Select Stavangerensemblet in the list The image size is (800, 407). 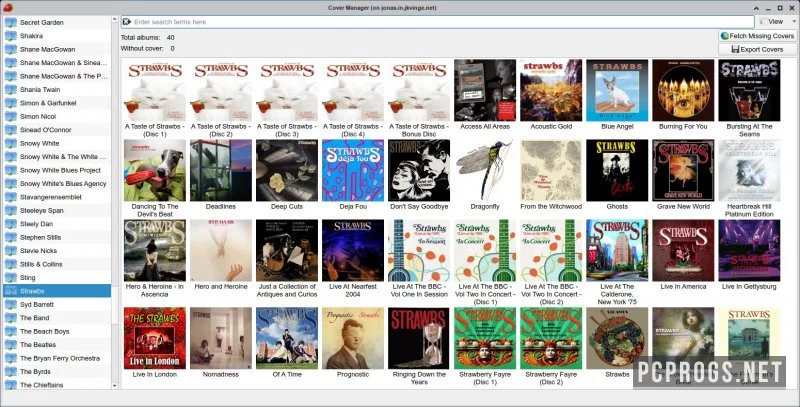[57, 197]
